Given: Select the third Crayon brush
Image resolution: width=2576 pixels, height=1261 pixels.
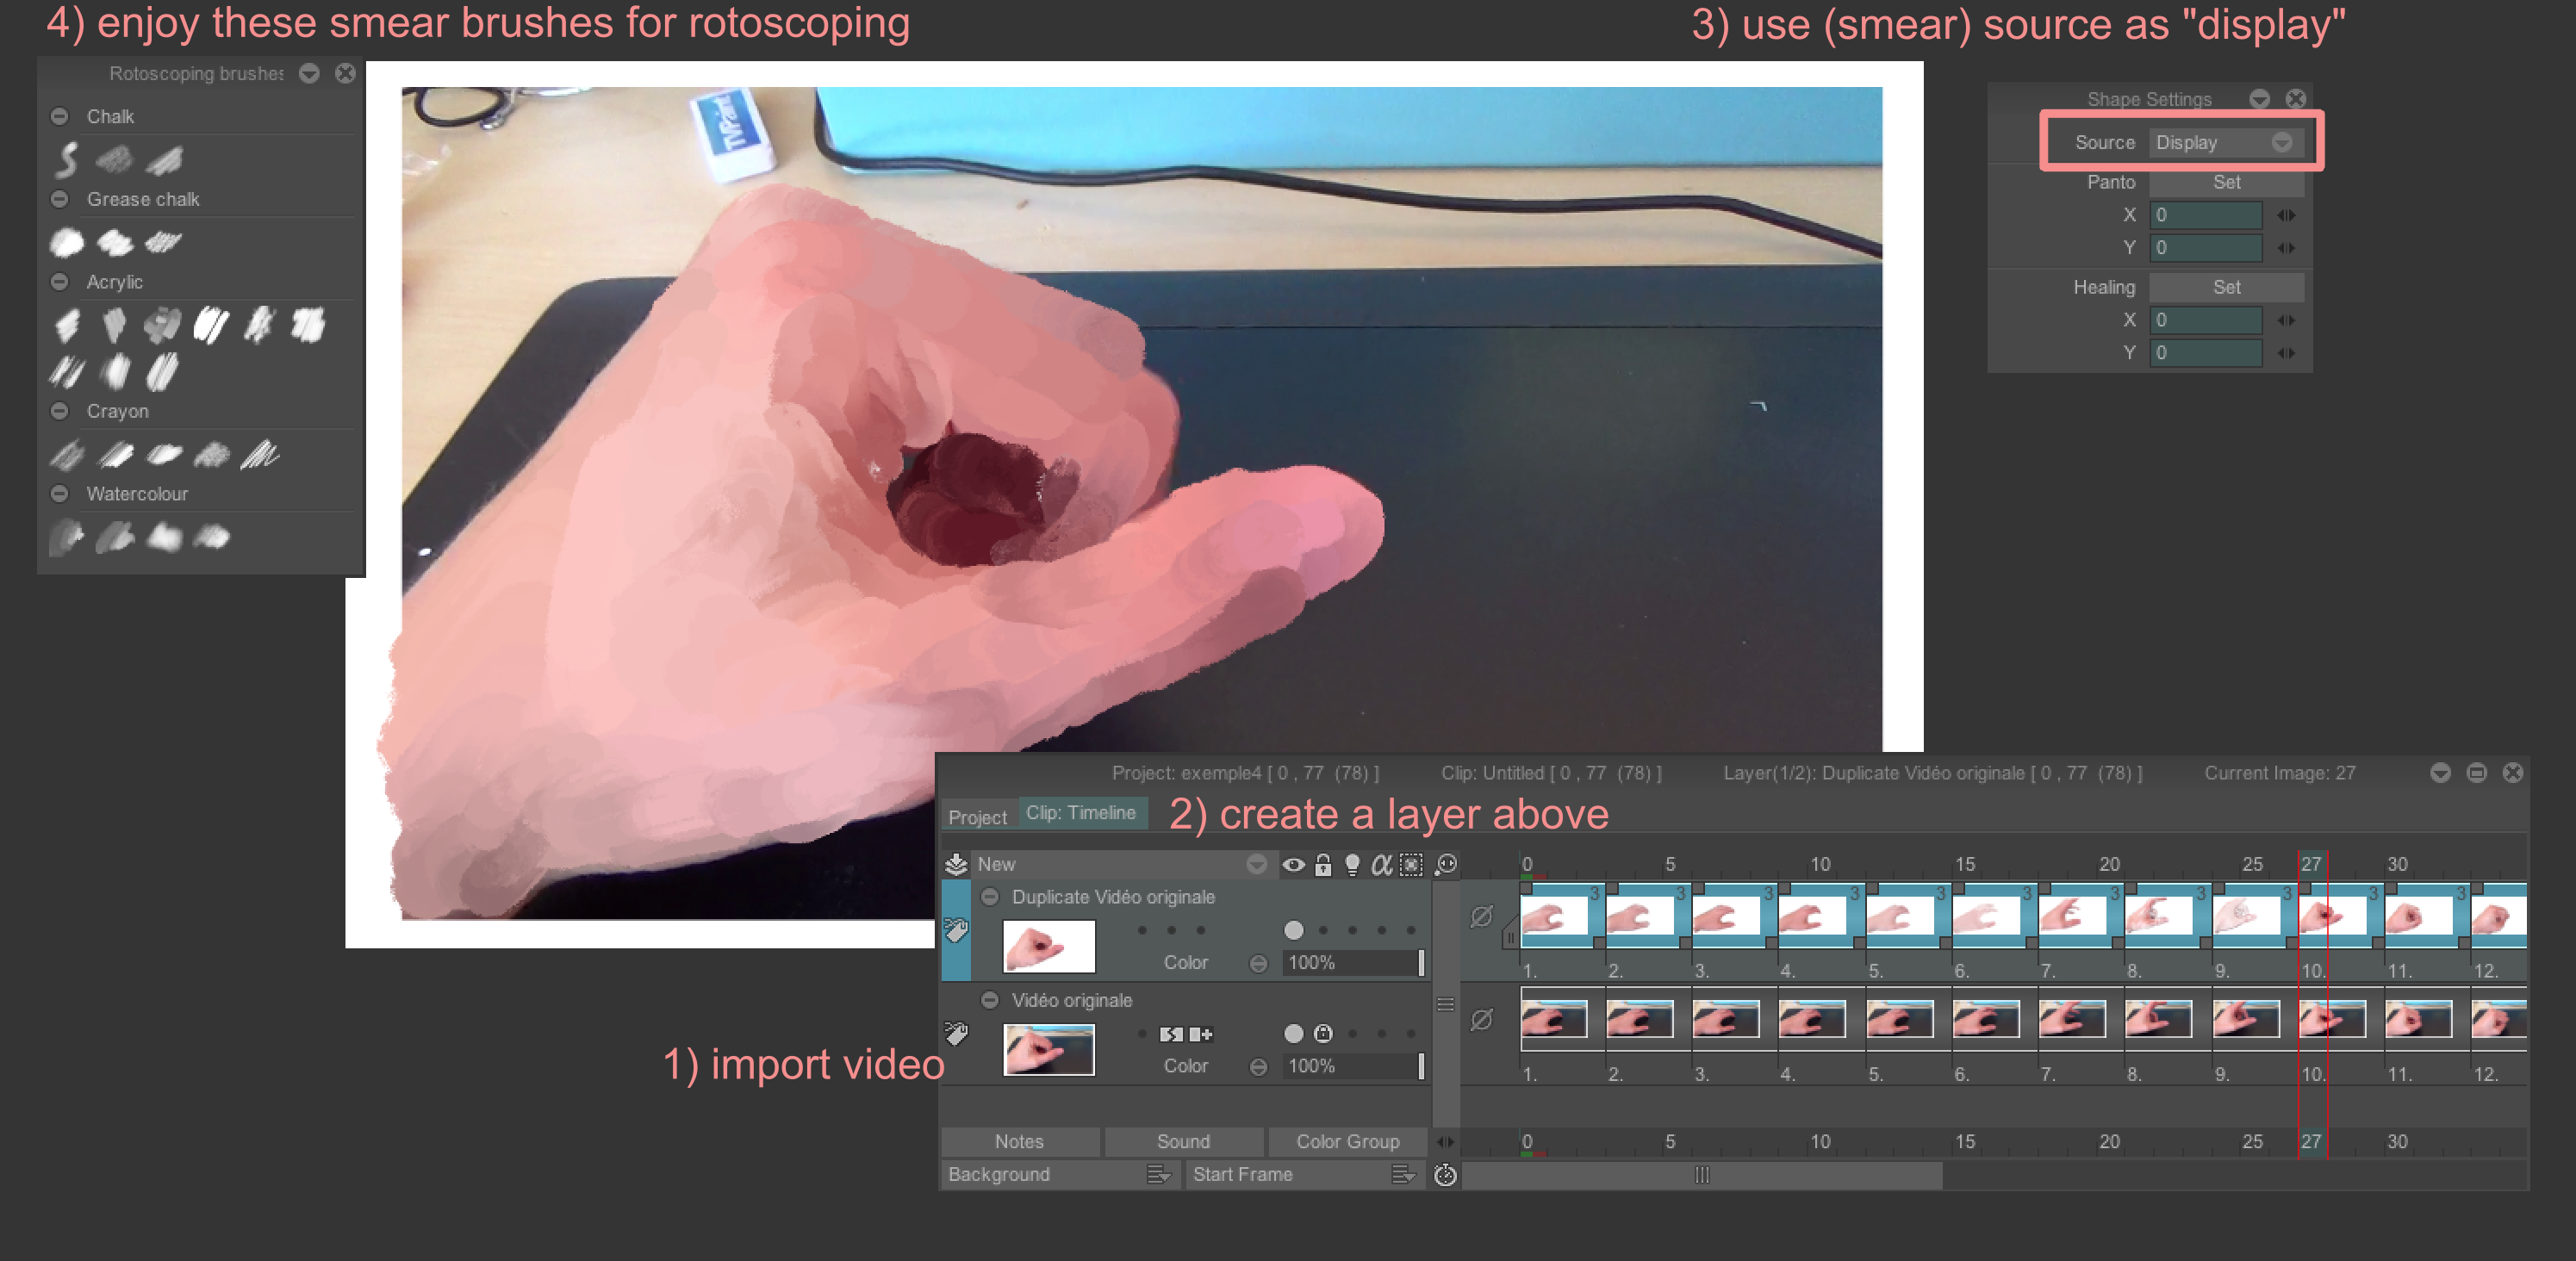Looking at the screenshot, I should point(164,455).
